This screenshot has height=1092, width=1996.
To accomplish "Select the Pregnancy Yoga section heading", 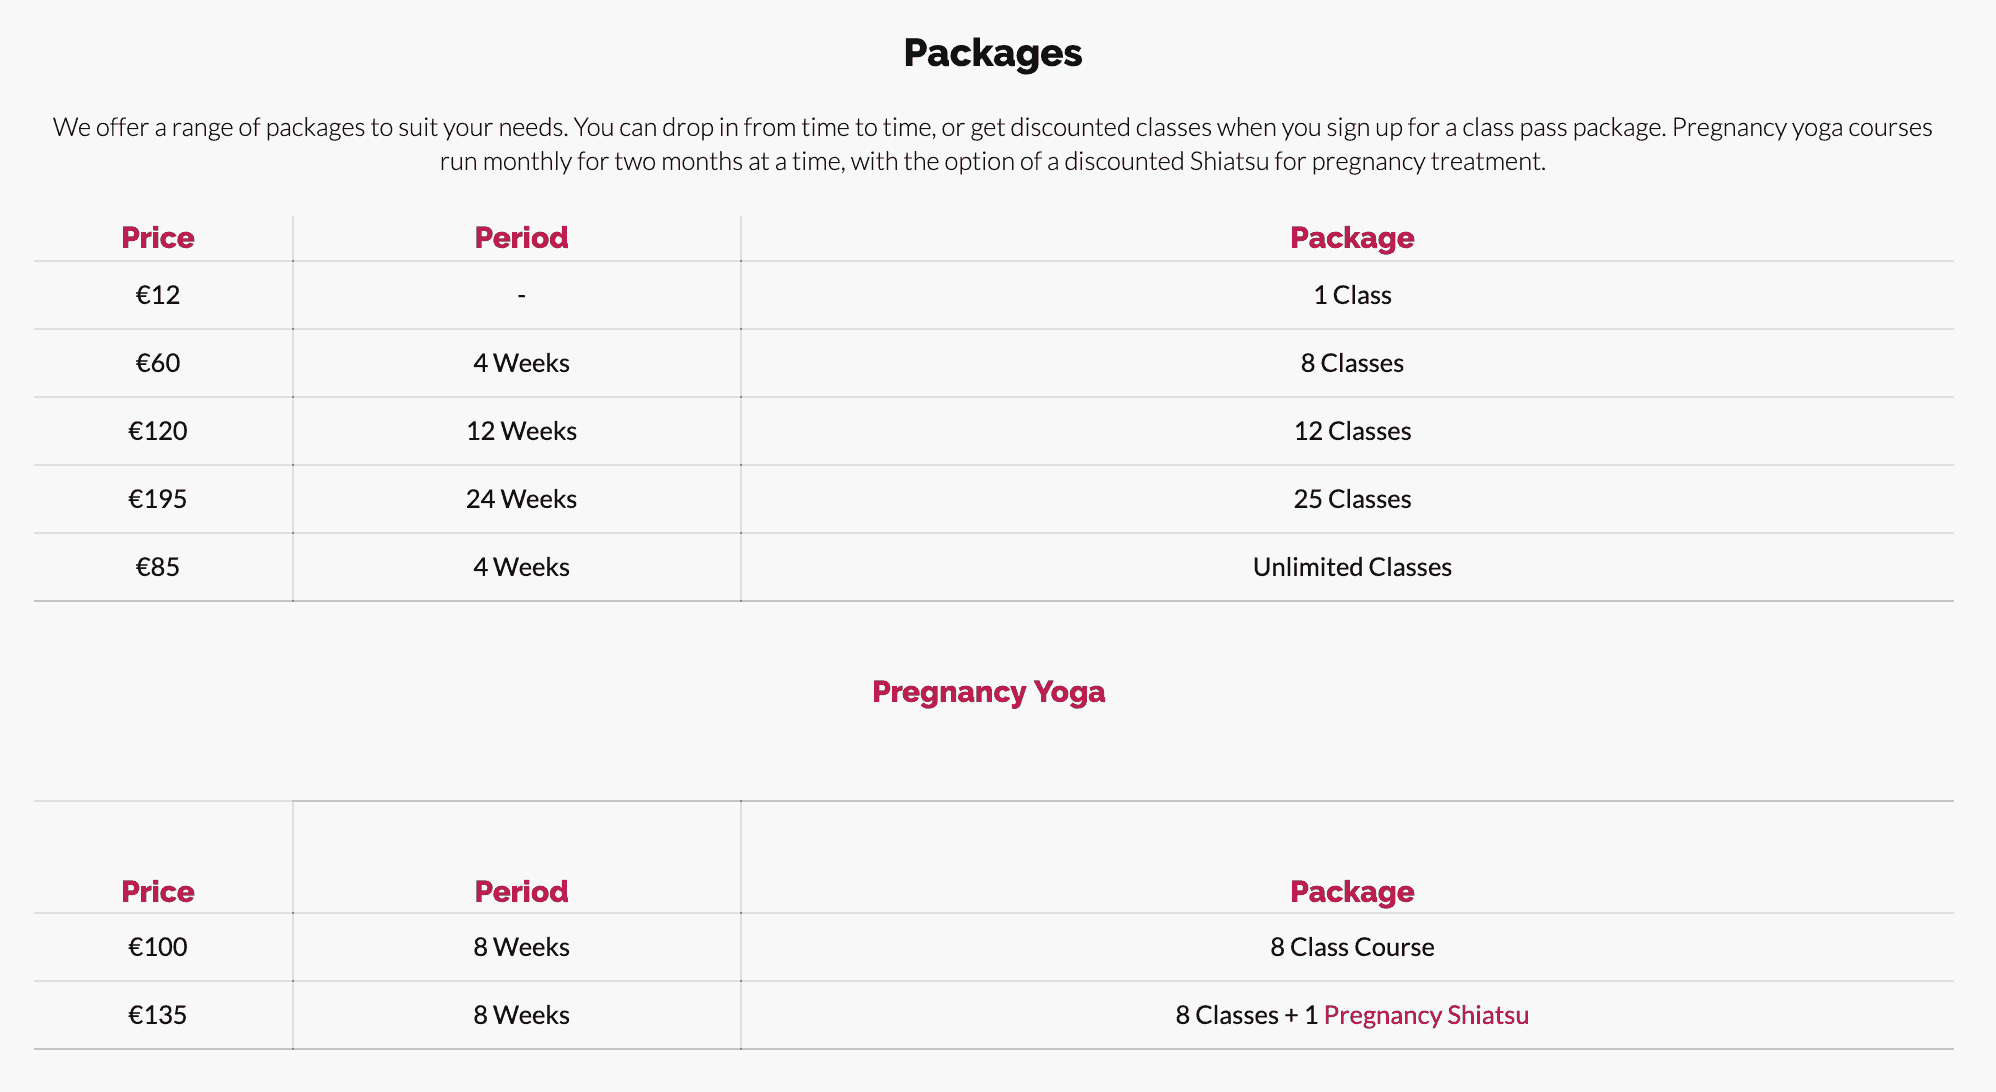I will 988,692.
